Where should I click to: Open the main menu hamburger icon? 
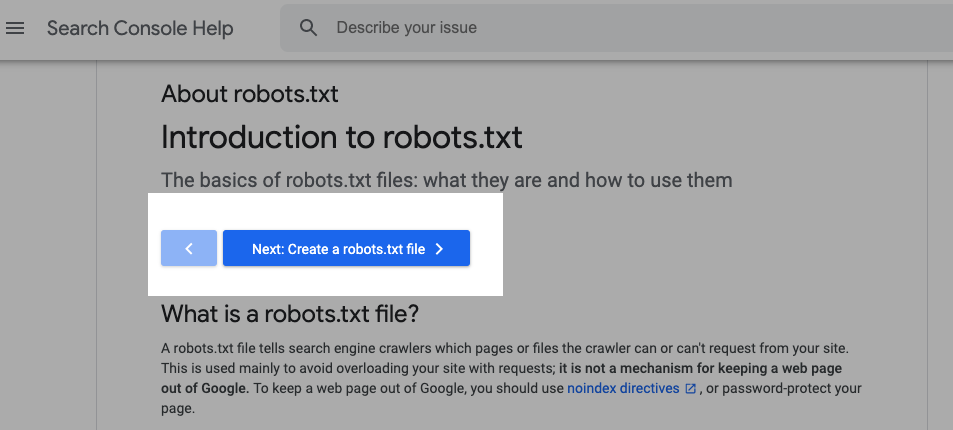[15, 28]
